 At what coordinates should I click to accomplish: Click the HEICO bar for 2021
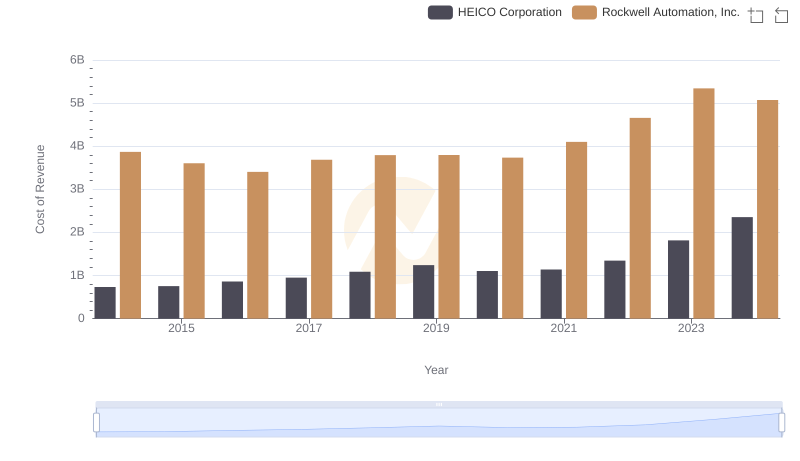click(x=551, y=294)
